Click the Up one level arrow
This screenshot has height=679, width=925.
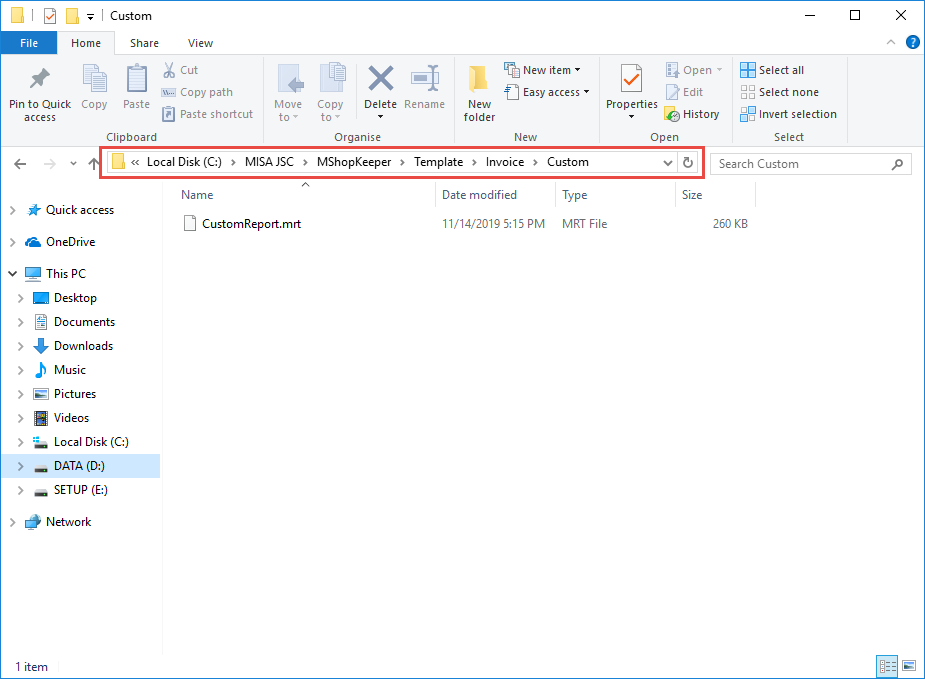[x=94, y=164]
